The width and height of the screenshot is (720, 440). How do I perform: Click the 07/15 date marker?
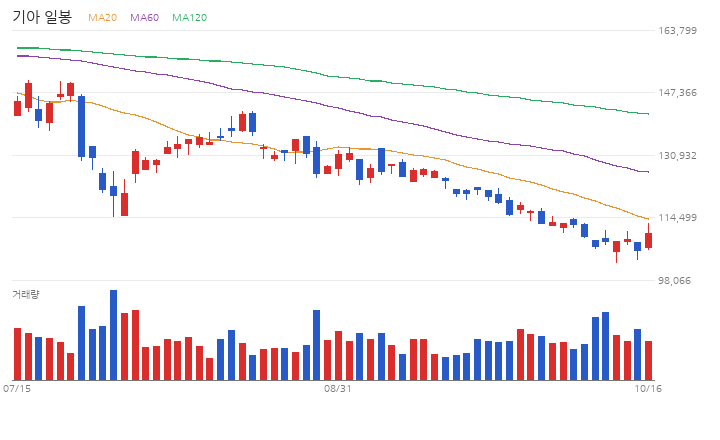point(17,389)
